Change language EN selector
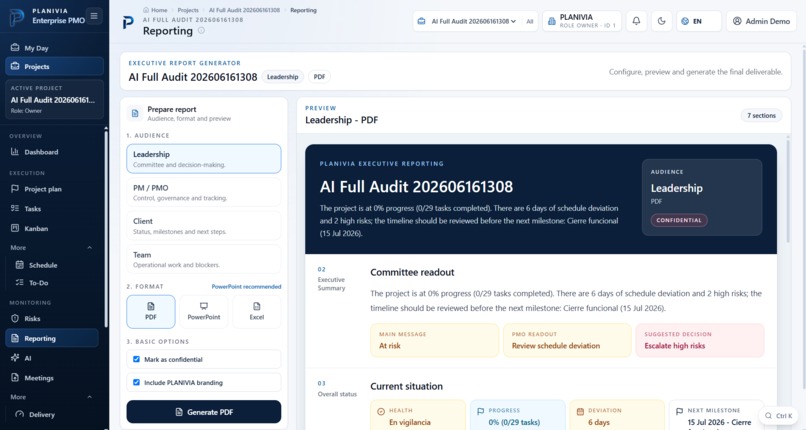Screen dimensions: 806x430 click(x=699, y=21)
